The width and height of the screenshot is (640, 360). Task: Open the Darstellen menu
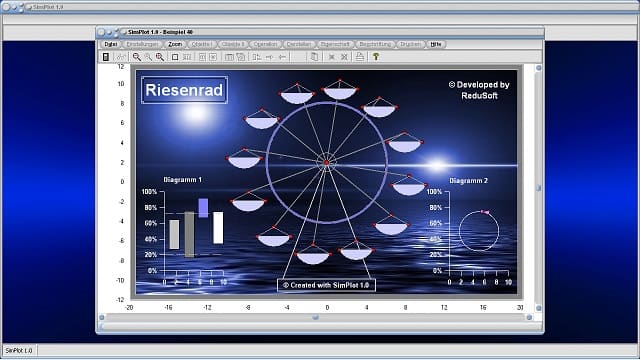(299, 44)
